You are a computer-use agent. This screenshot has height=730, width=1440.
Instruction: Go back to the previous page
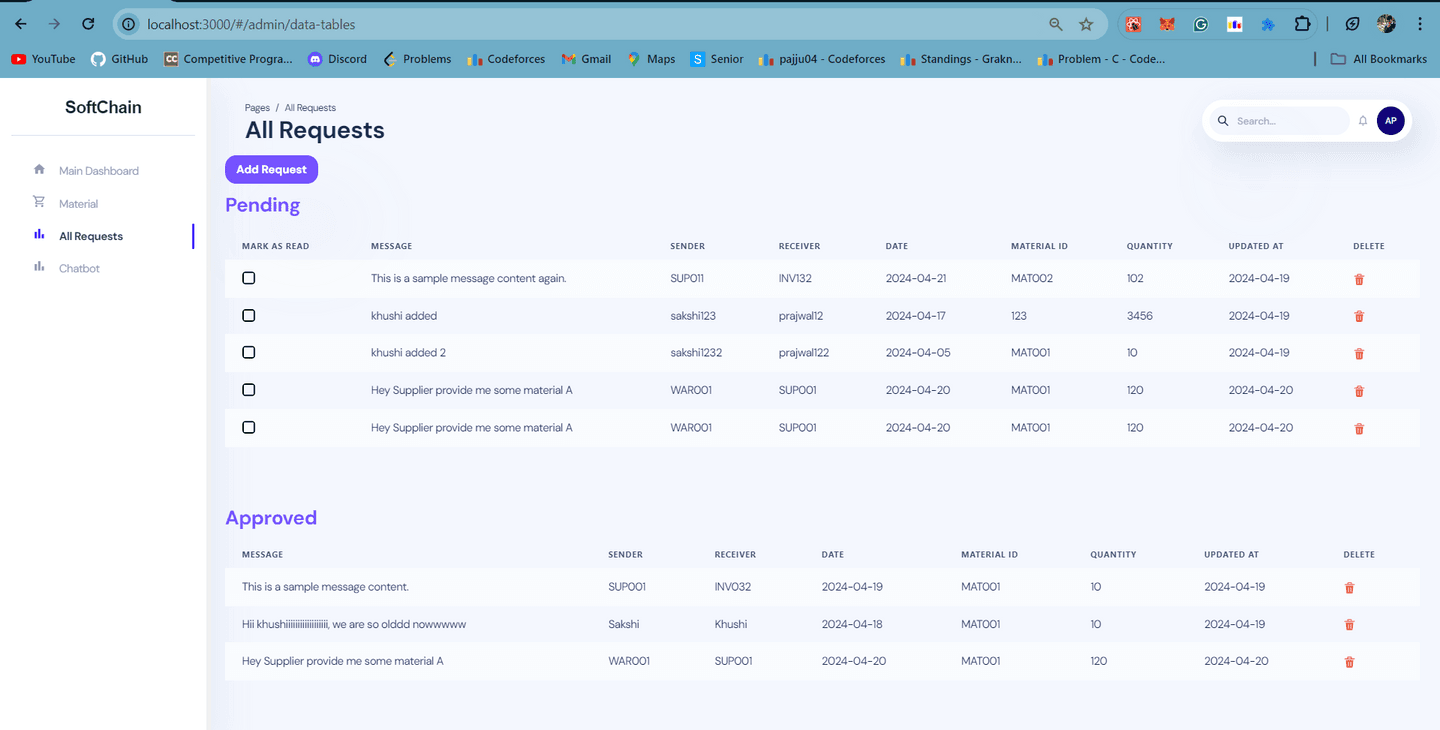[21, 24]
